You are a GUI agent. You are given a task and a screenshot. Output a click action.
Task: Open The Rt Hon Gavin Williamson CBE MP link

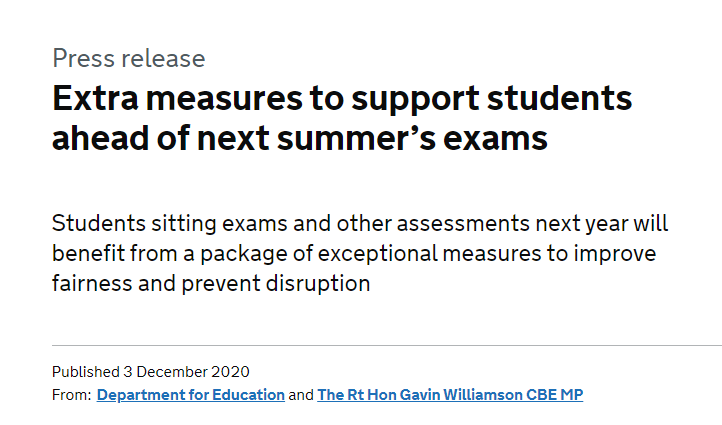[450, 395]
